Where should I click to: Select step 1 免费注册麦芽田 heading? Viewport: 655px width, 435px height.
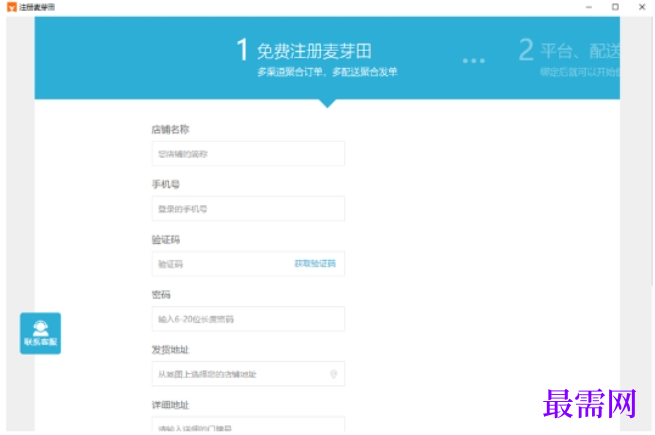pos(314,51)
